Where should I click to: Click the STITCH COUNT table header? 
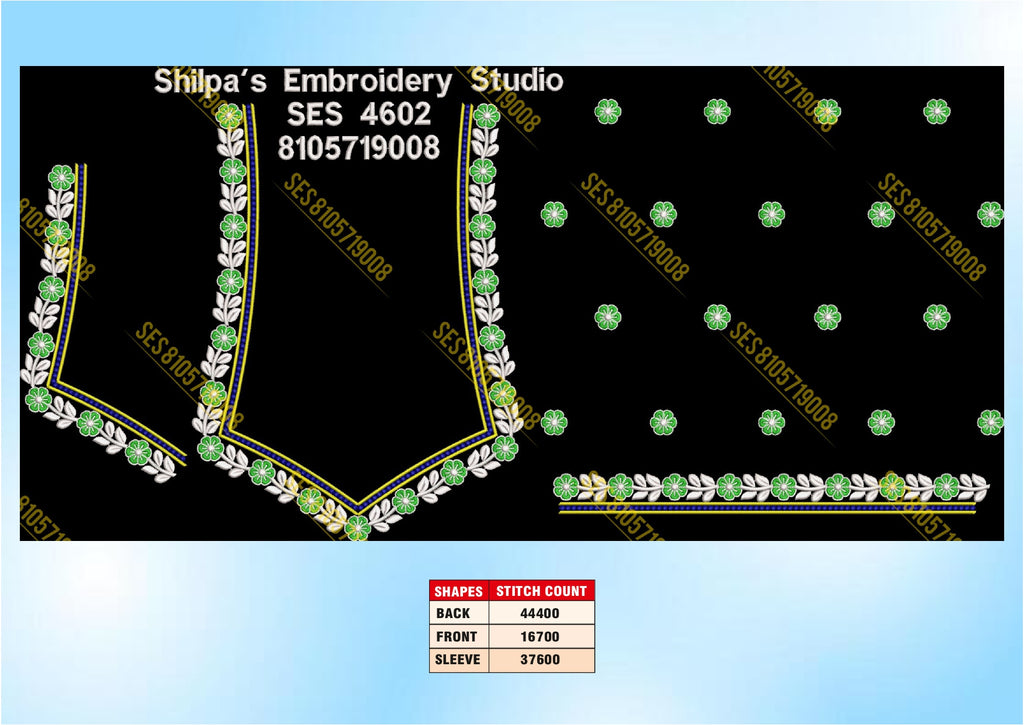point(541,591)
